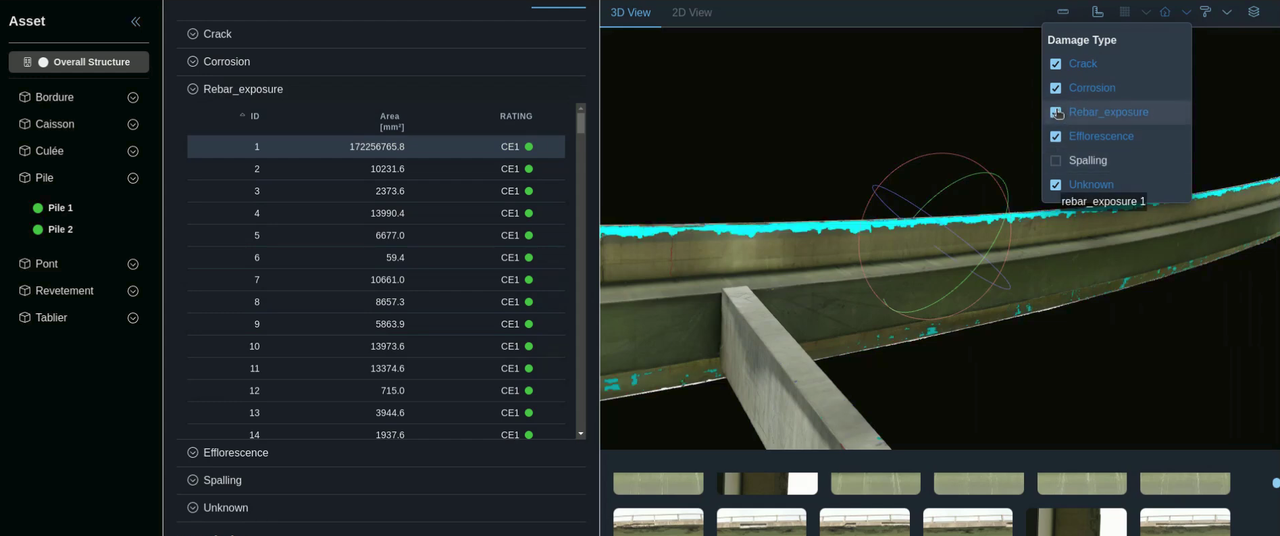Sort table by RATING column header
The width and height of the screenshot is (1280, 536).
pos(516,116)
